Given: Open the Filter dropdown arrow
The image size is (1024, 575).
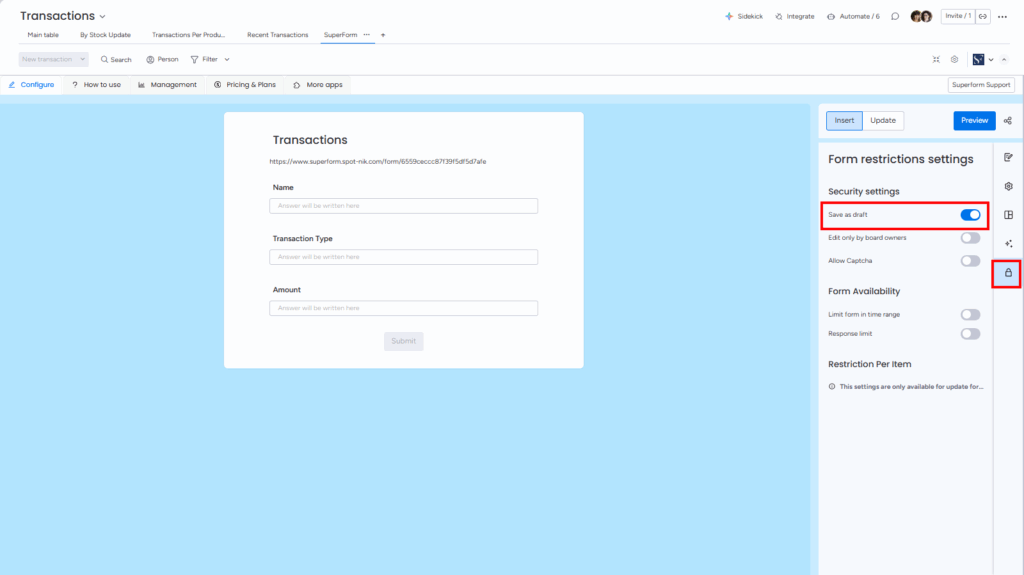Looking at the screenshot, I should [227, 60].
